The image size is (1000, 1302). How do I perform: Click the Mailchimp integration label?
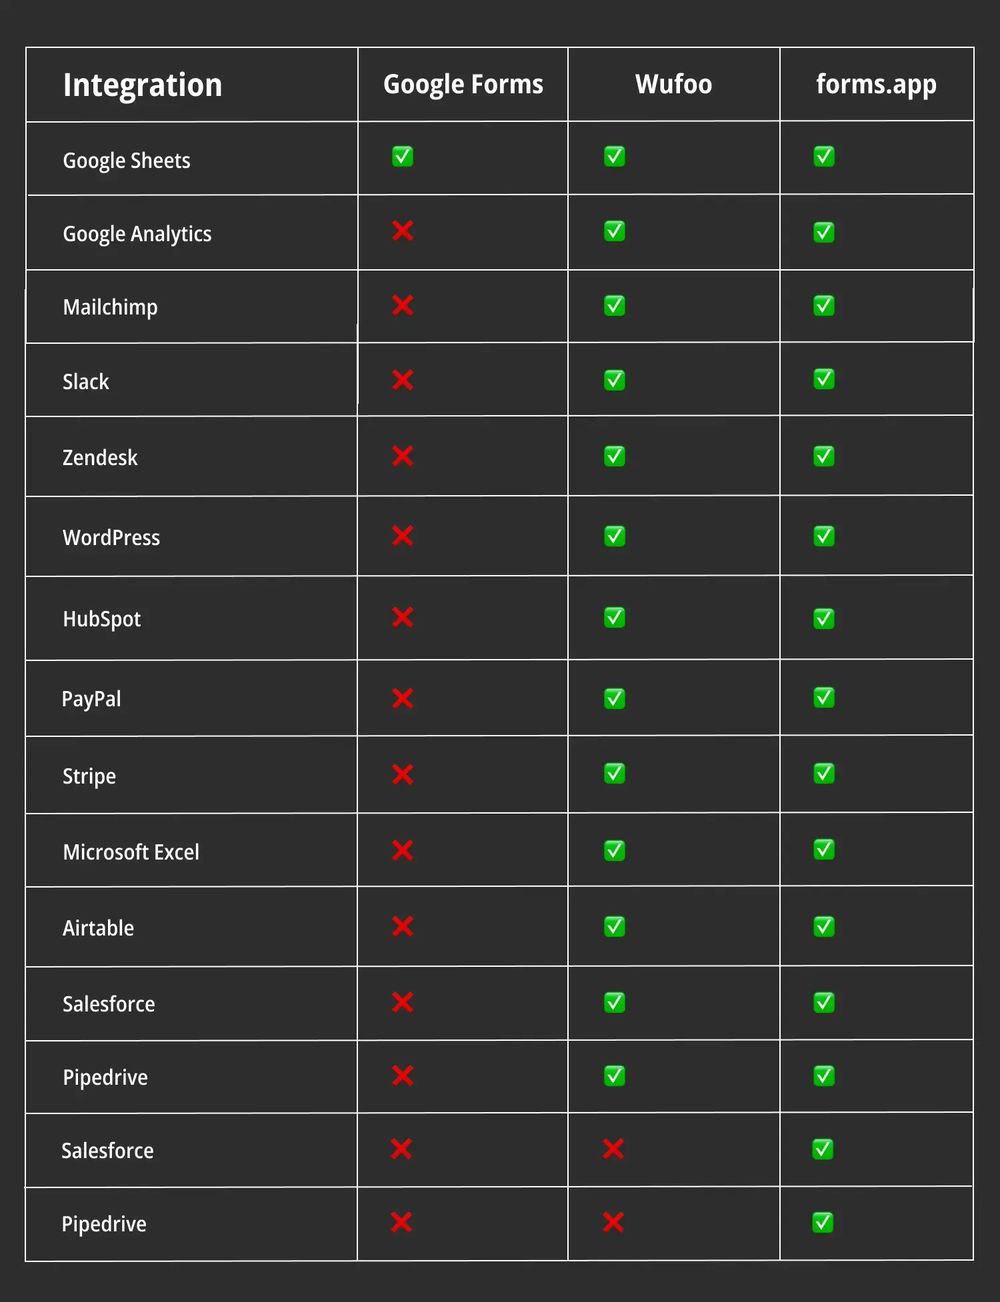(110, 307)
